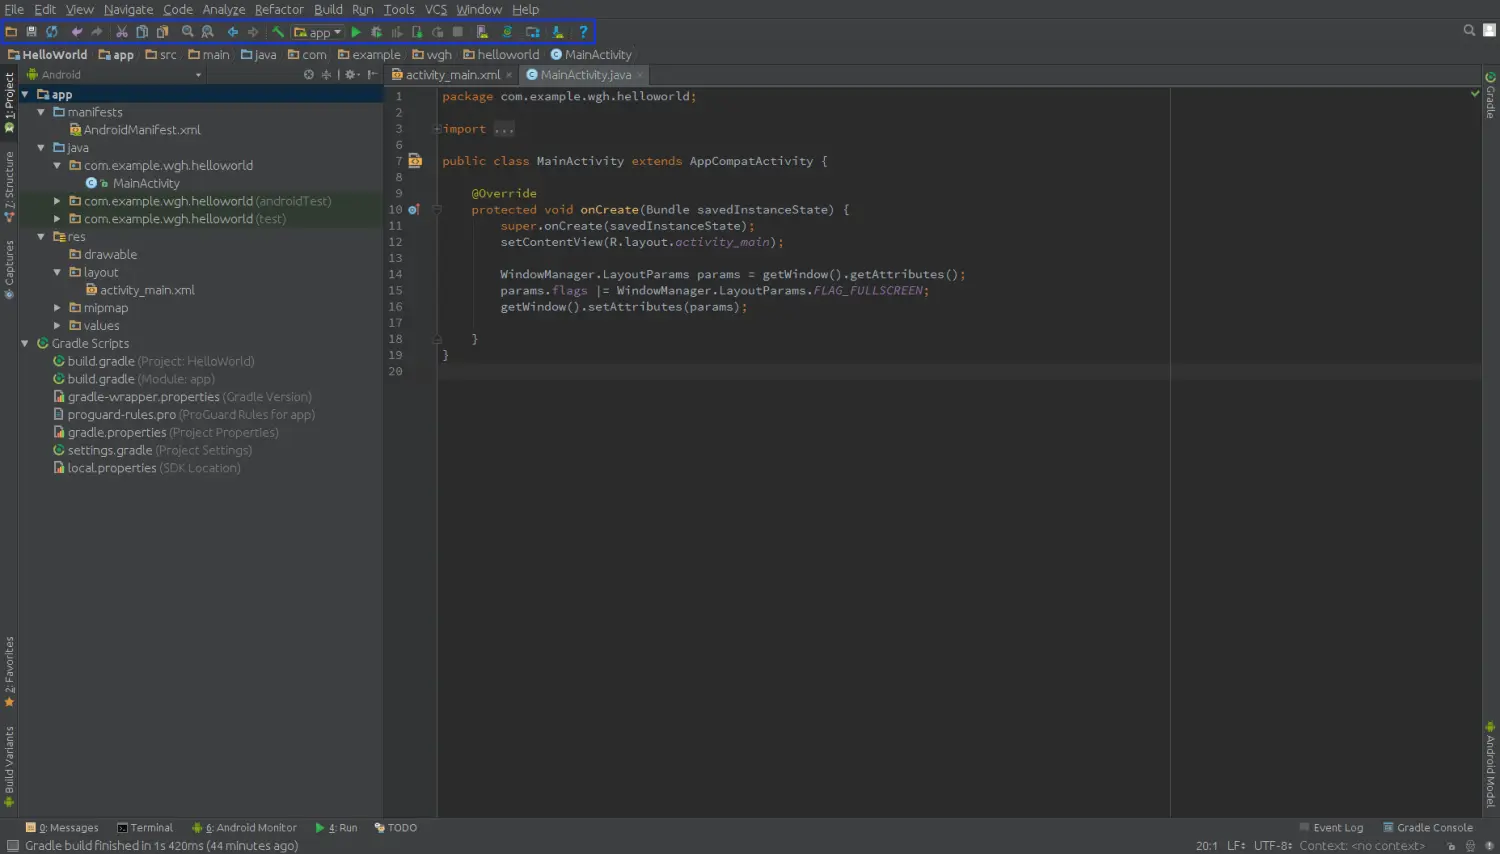Open the Terminal tool window
This screenshot has width=1500, height=854.
pyautogui.click(x=145, y=828)
